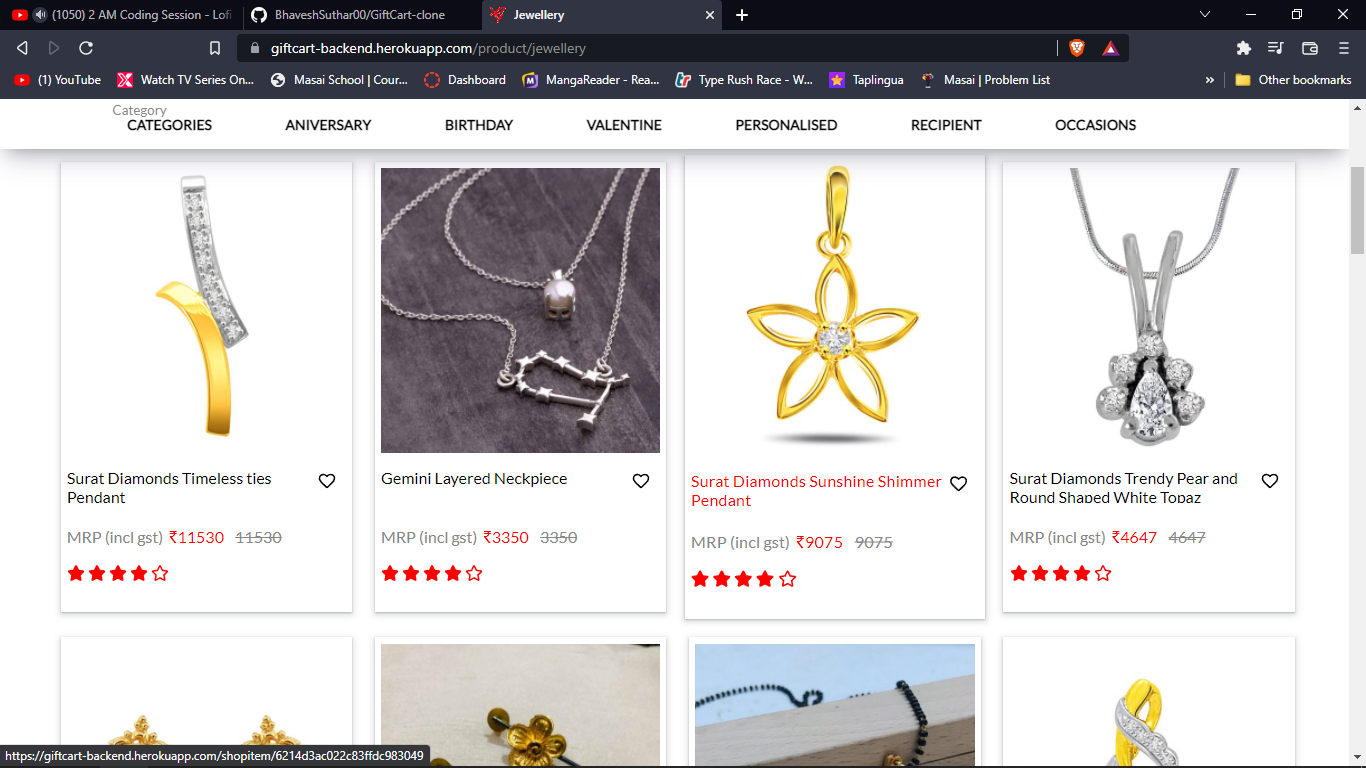
Task: Open the tab search dropdown arrow
Action: [1205, 15]
